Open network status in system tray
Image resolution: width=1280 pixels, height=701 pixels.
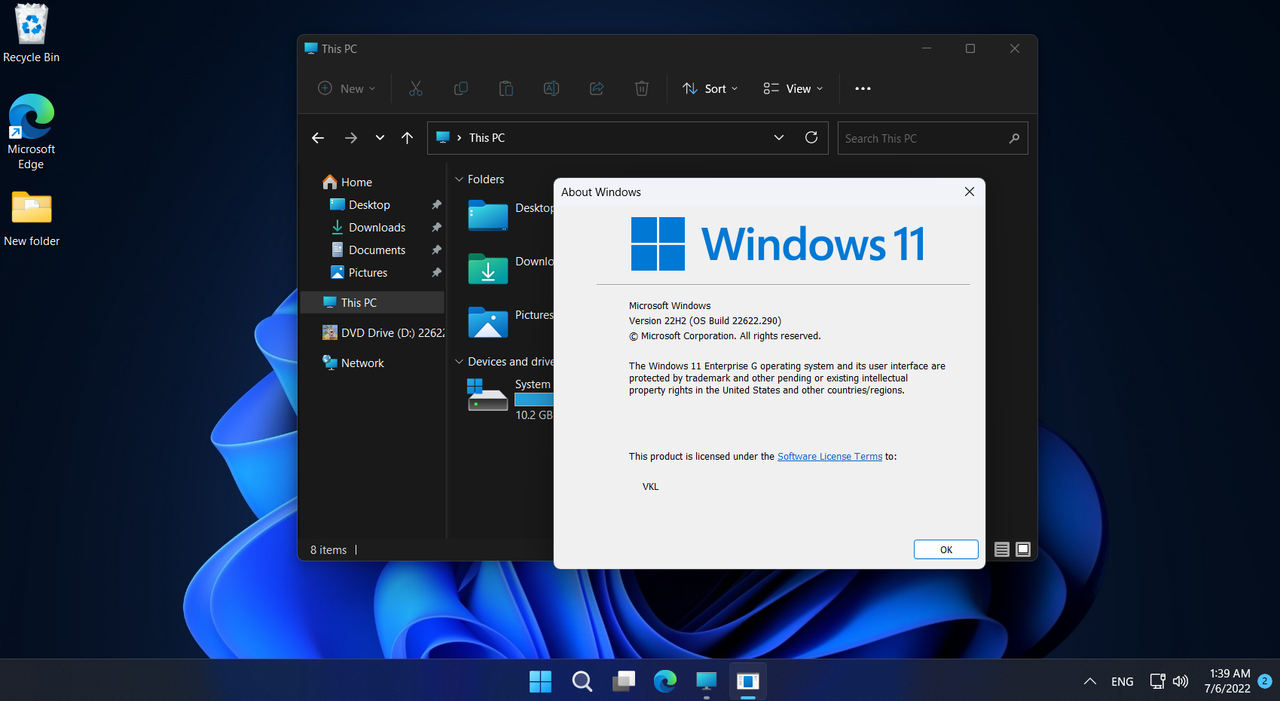pyautogui.click(x=1157, y=681)
